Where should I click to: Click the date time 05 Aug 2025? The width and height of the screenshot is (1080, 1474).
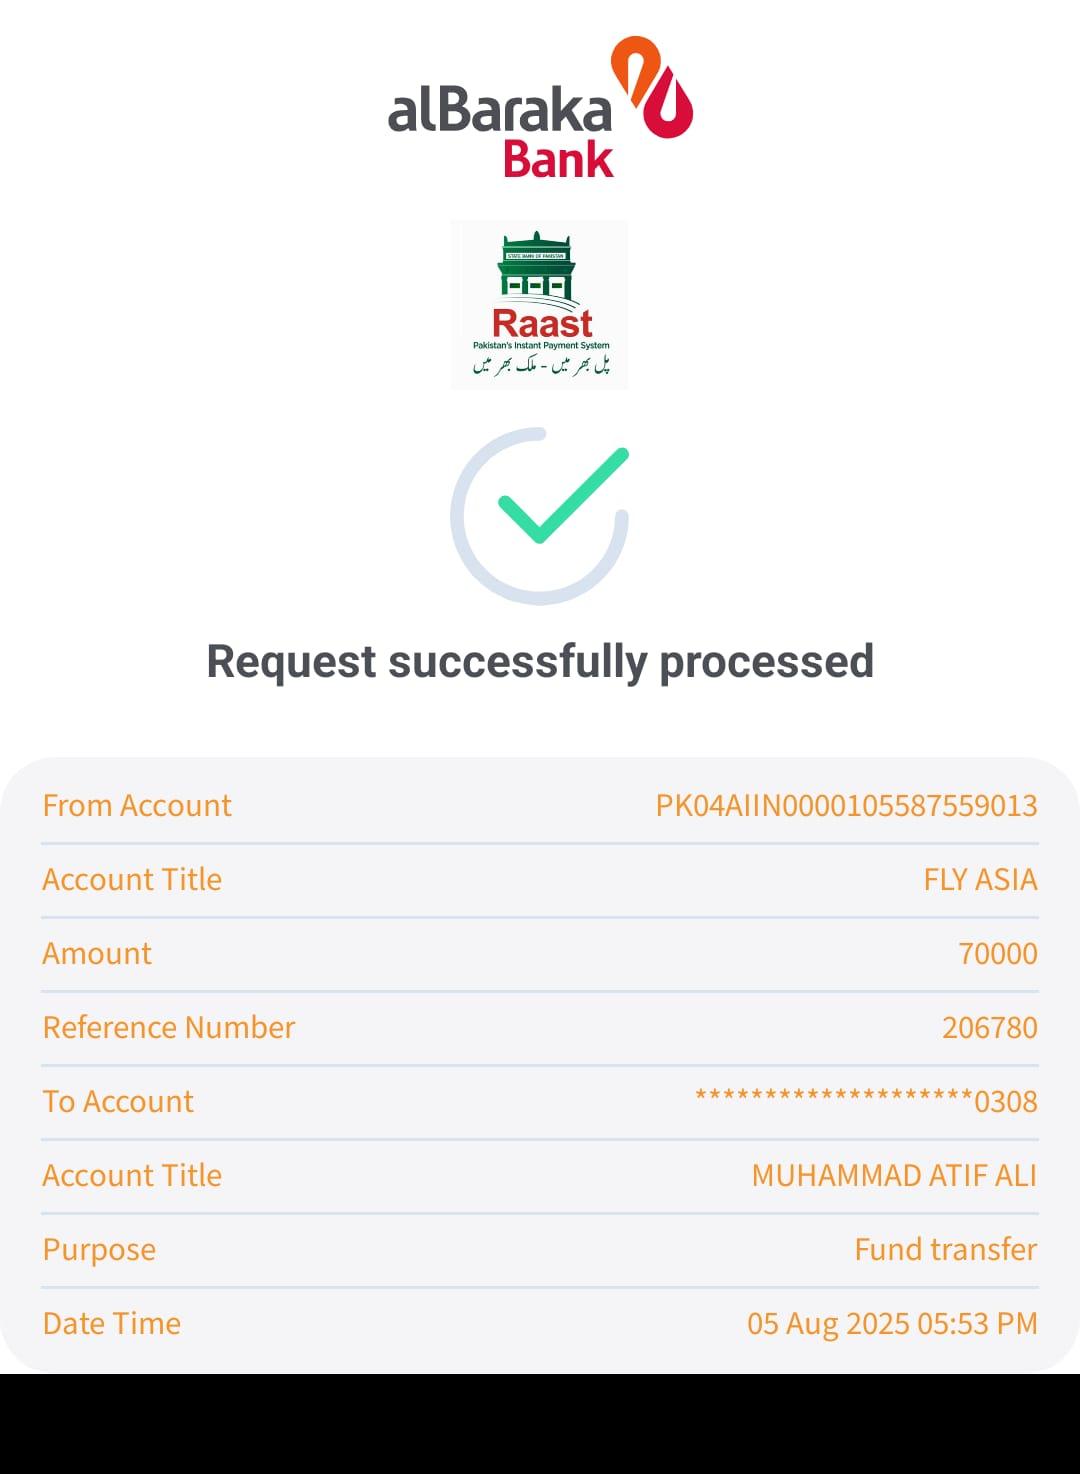892,1324
